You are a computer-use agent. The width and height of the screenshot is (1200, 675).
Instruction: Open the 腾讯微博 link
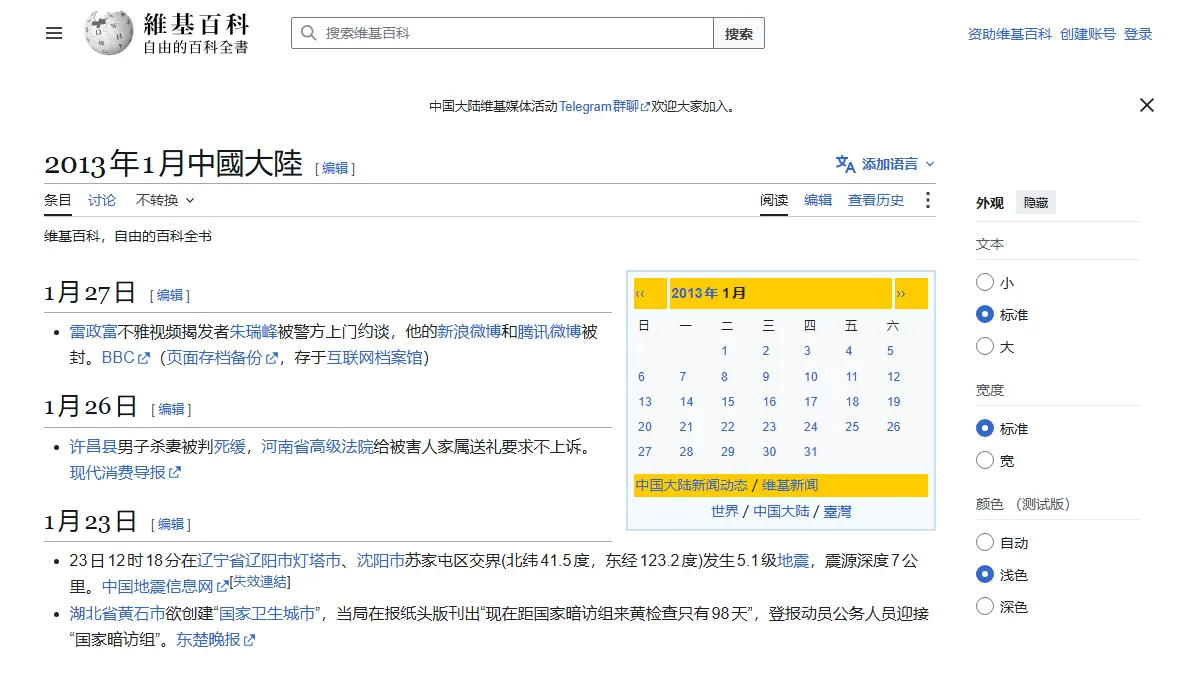tap(549, 331)
